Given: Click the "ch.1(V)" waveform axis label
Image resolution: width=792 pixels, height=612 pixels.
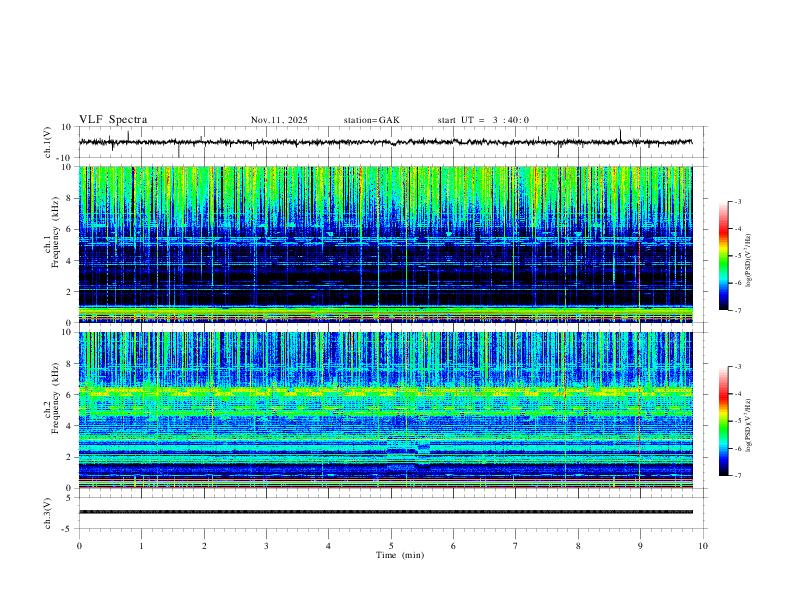Looking at the screenshot, I should click(48, 142).
